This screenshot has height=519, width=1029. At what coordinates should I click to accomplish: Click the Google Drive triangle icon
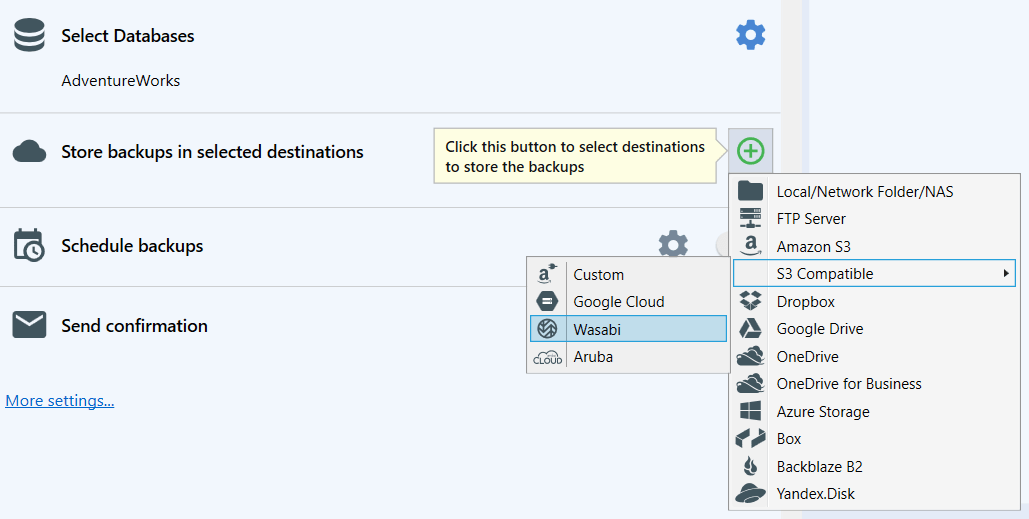[750, 329]
